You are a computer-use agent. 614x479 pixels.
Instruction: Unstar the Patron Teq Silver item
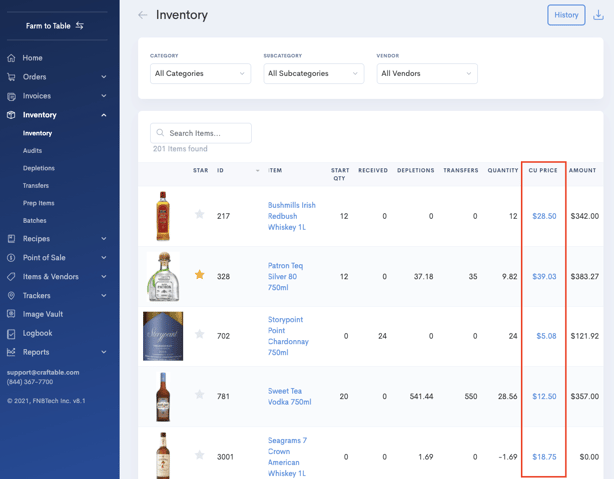[x=199, y=275]
